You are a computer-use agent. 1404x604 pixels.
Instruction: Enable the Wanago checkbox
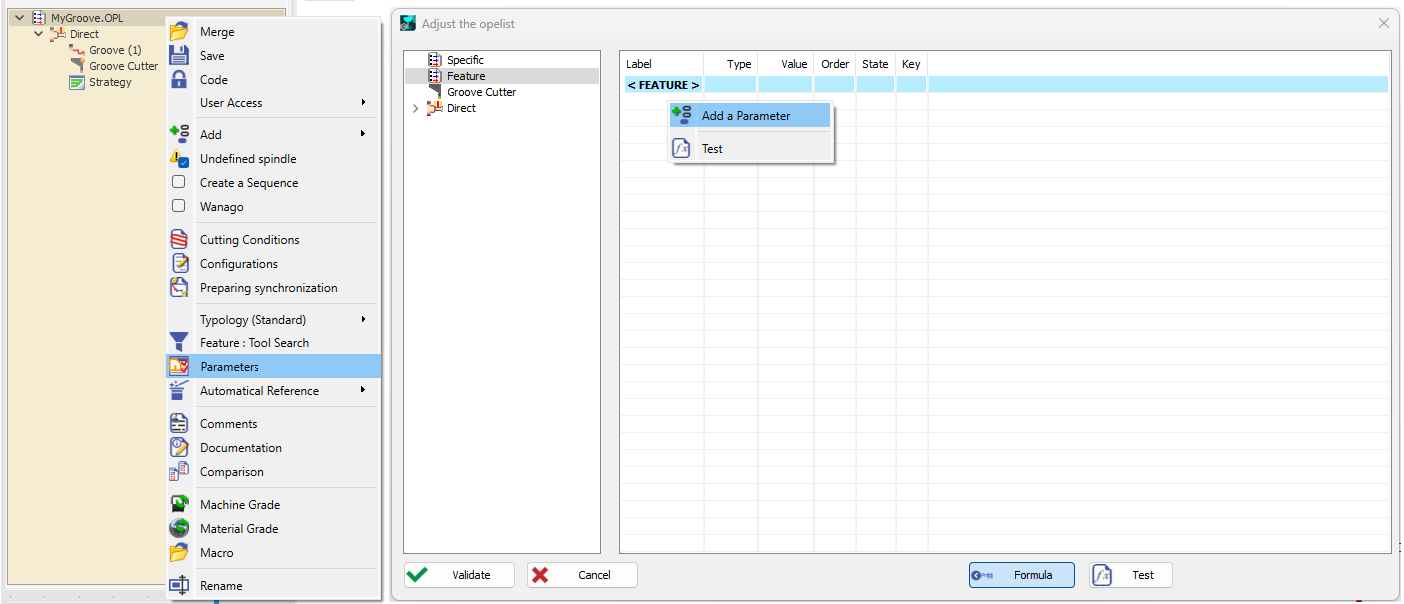click(x=179, y=207)
